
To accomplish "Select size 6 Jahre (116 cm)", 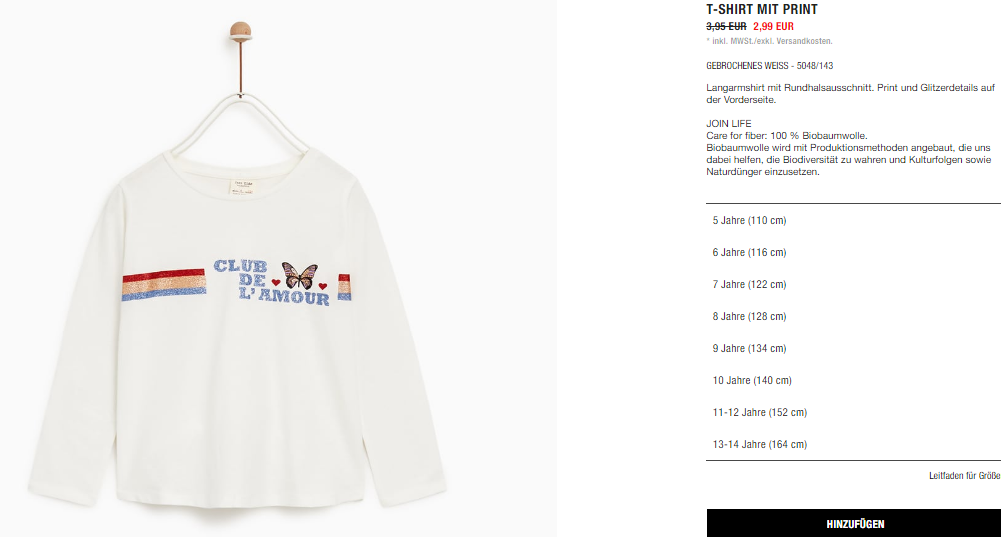I will pos(853,252).
